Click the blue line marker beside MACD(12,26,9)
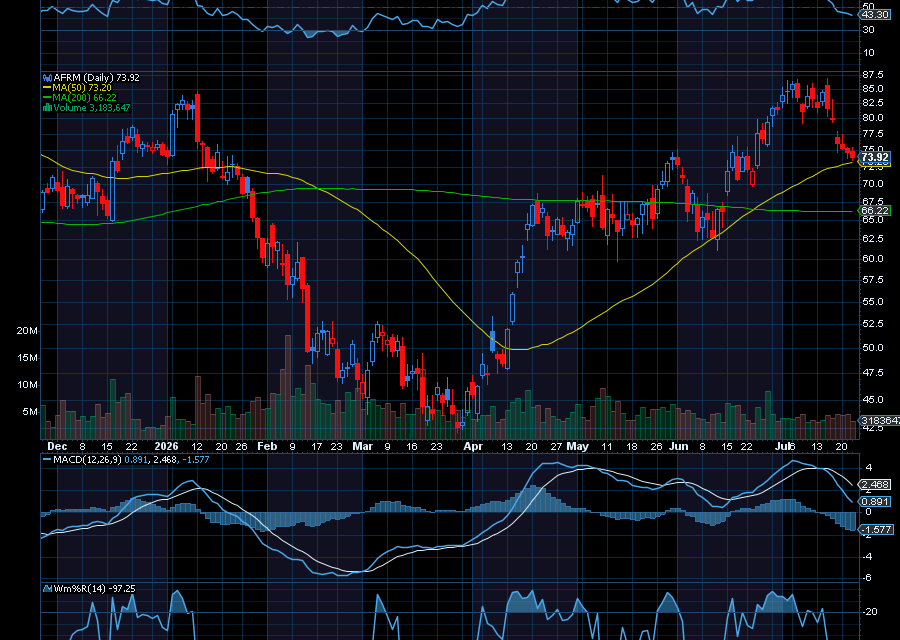Screen dimensions: 900x640 pyautogui.click(x=47, y=460)
